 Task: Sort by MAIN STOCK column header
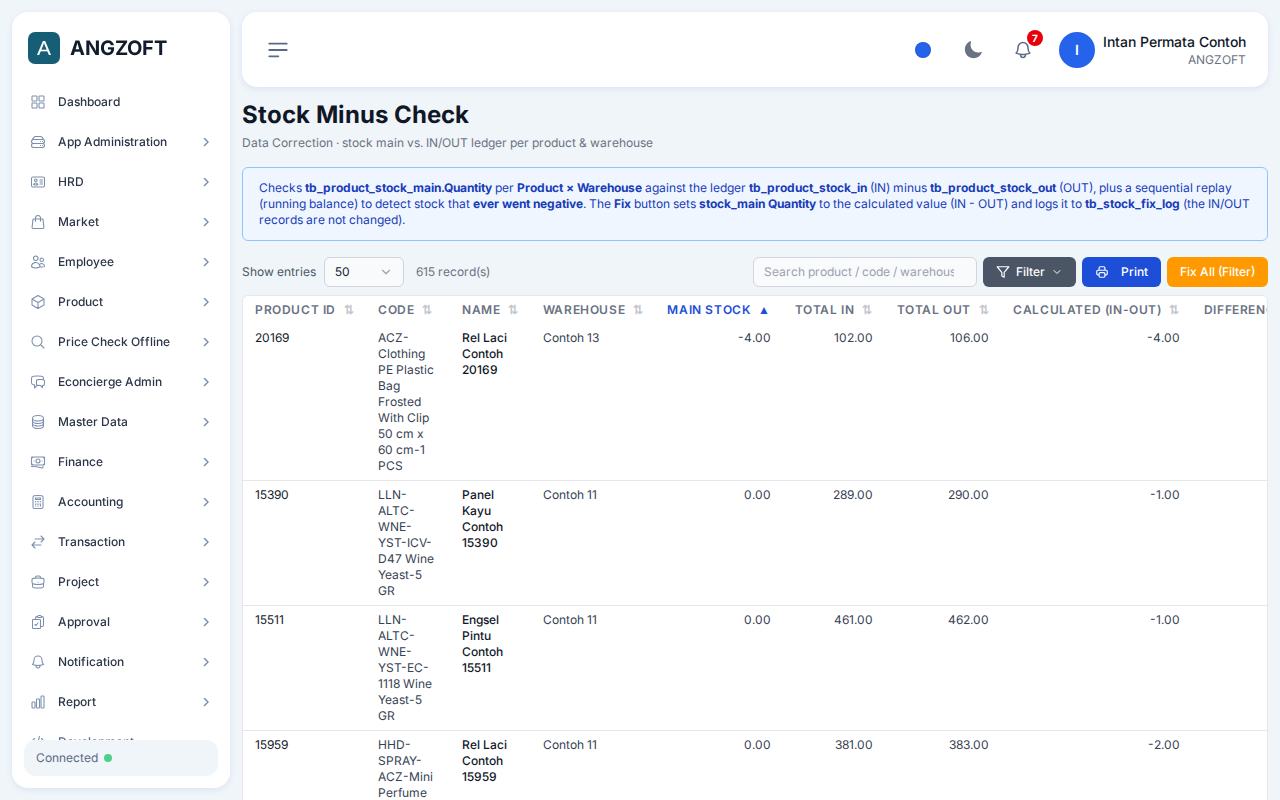point(718,310)
